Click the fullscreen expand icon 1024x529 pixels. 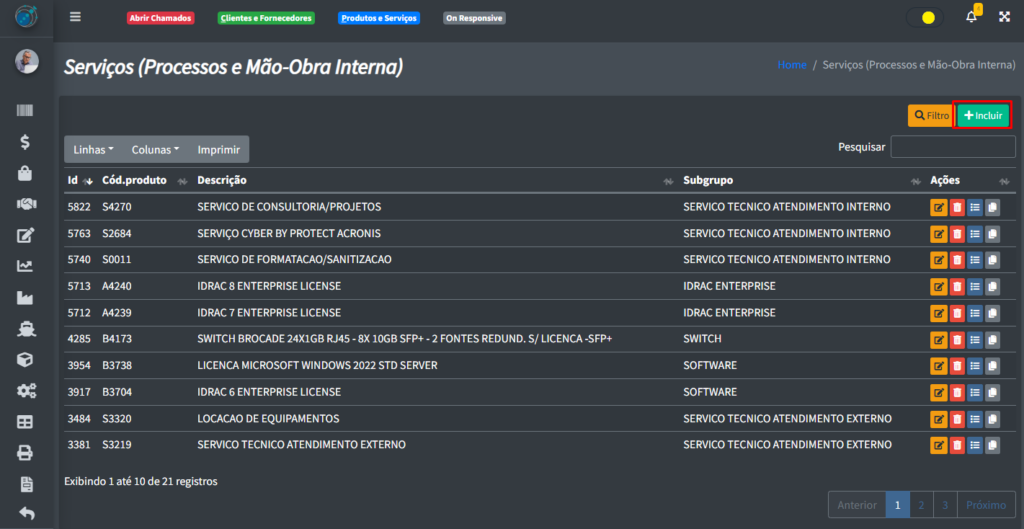(1004, 17)
